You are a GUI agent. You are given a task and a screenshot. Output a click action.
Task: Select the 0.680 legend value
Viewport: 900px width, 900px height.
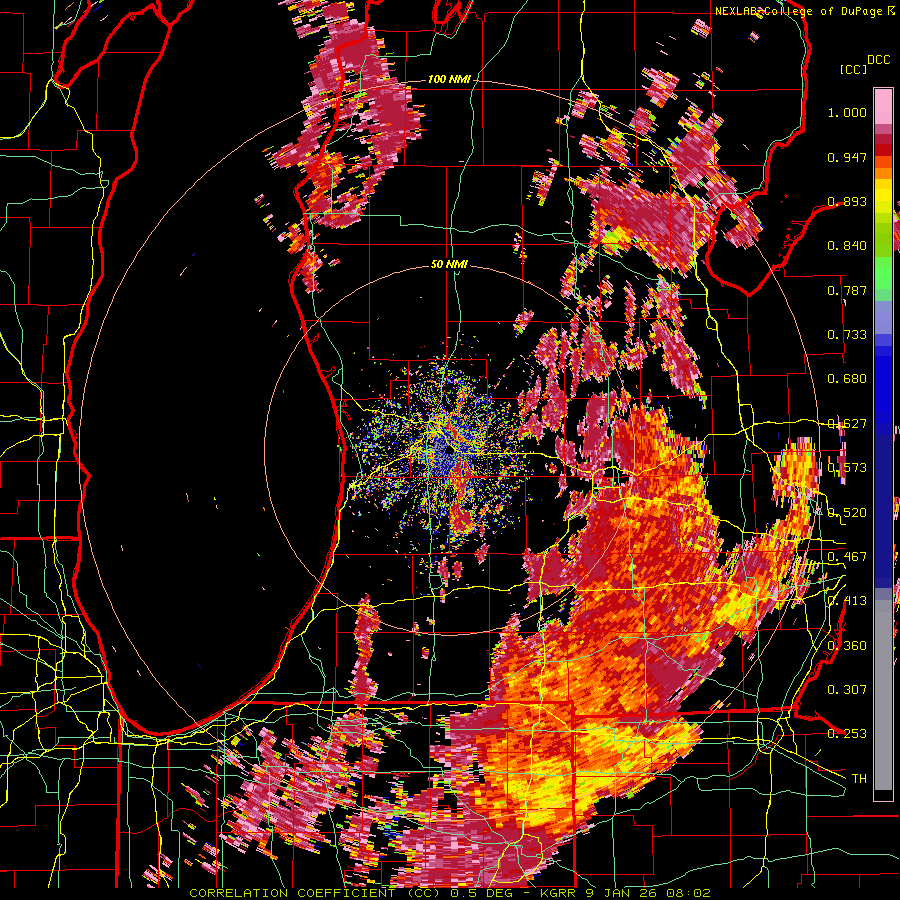[847, 379]
